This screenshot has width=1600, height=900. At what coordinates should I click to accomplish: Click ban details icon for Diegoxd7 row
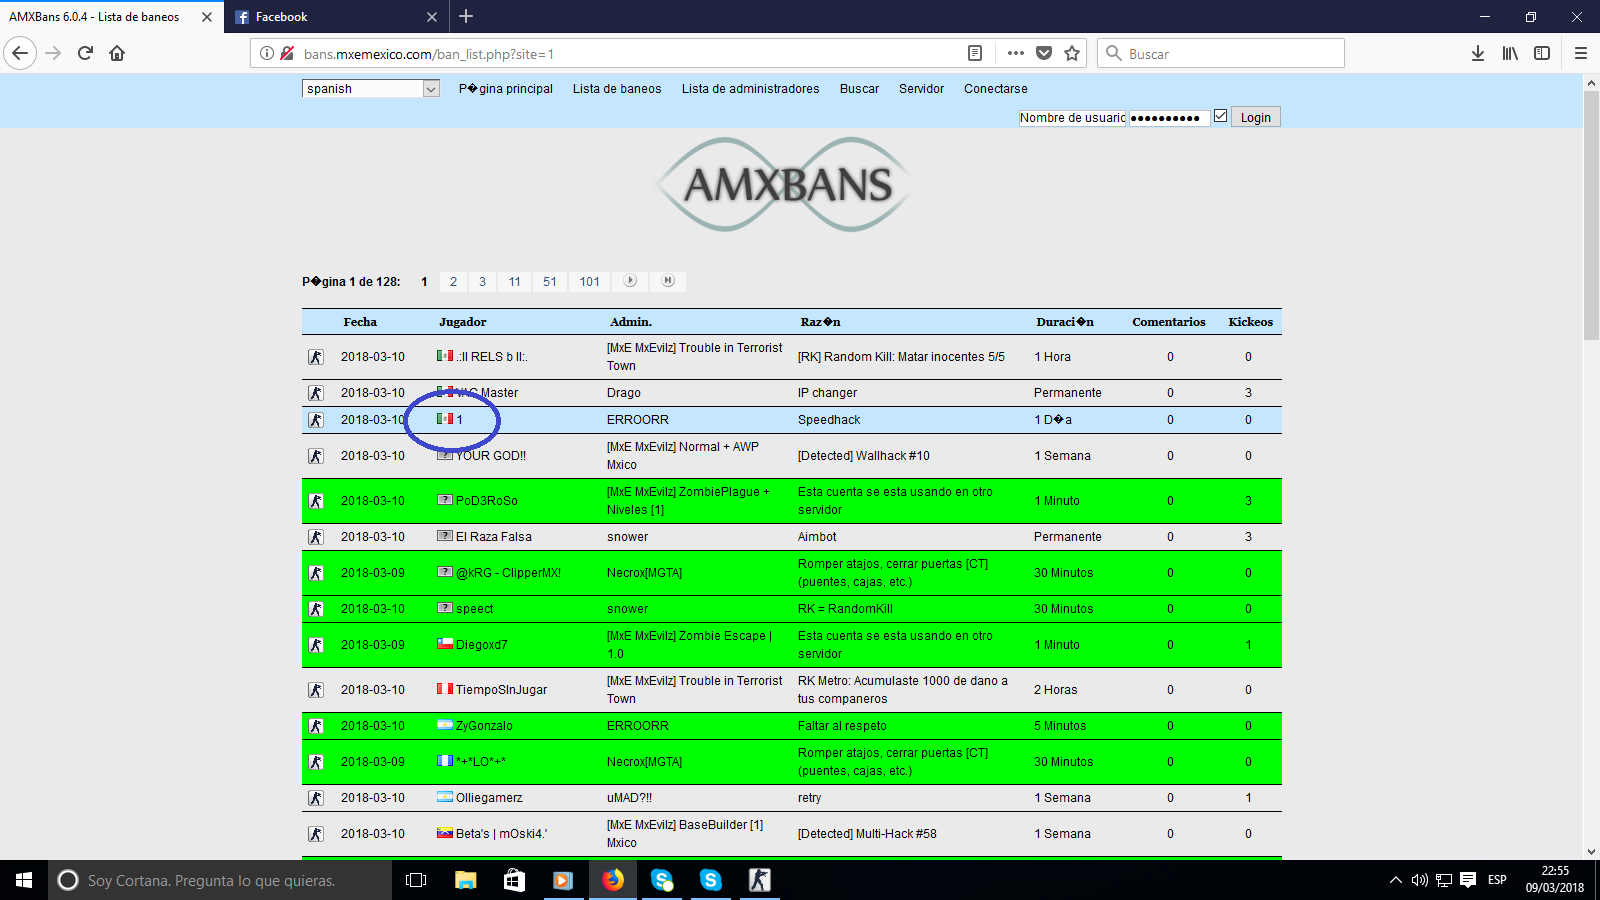click(316, 645)
